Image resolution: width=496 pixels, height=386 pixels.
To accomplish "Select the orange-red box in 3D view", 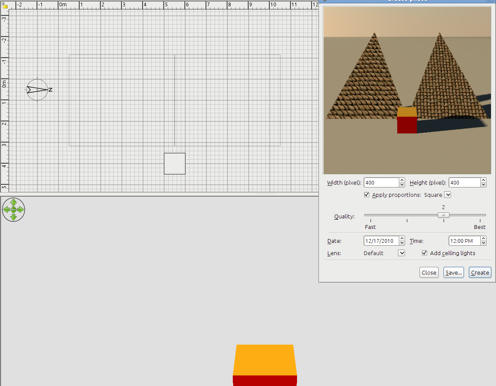I will coord(265,365).
